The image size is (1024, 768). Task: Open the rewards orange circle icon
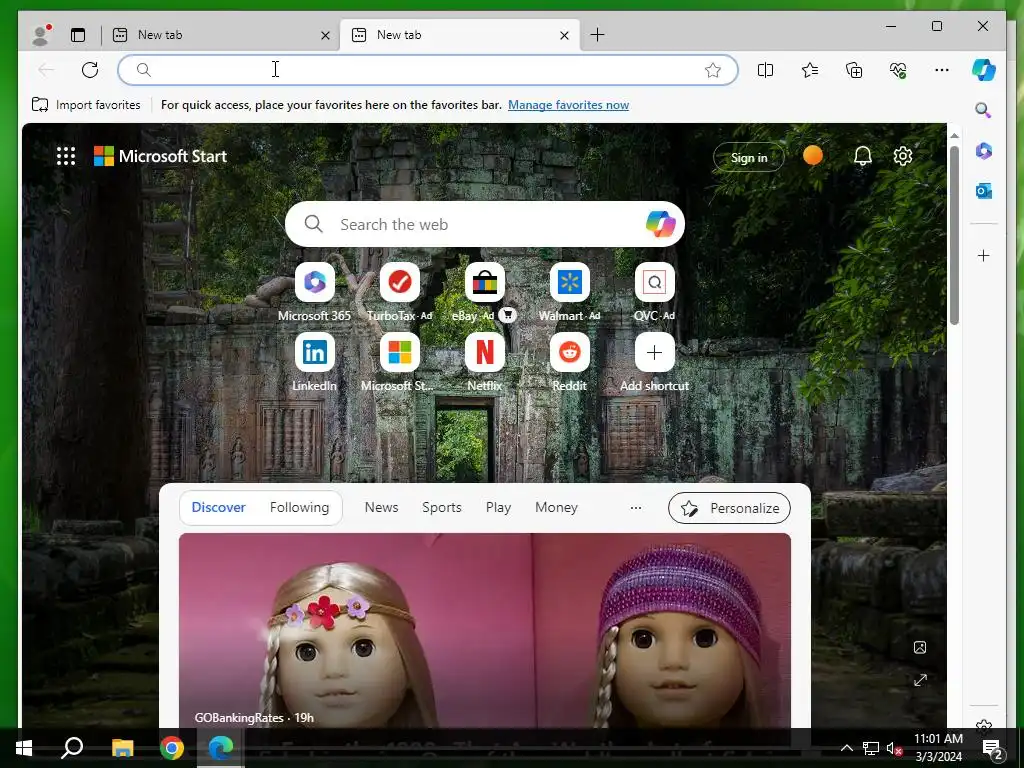[812, 155]
